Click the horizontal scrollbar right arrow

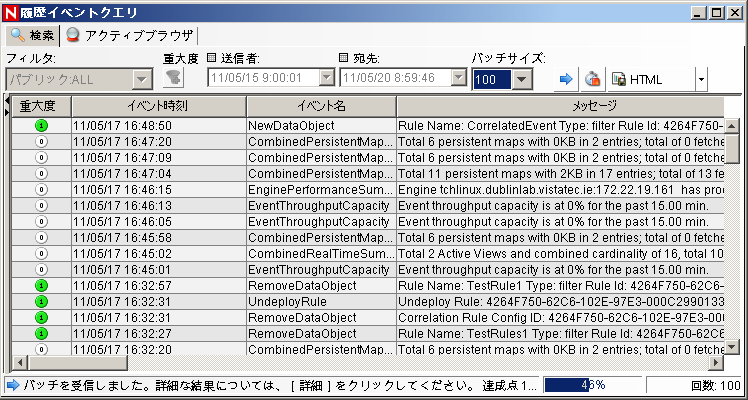[715, 362]
